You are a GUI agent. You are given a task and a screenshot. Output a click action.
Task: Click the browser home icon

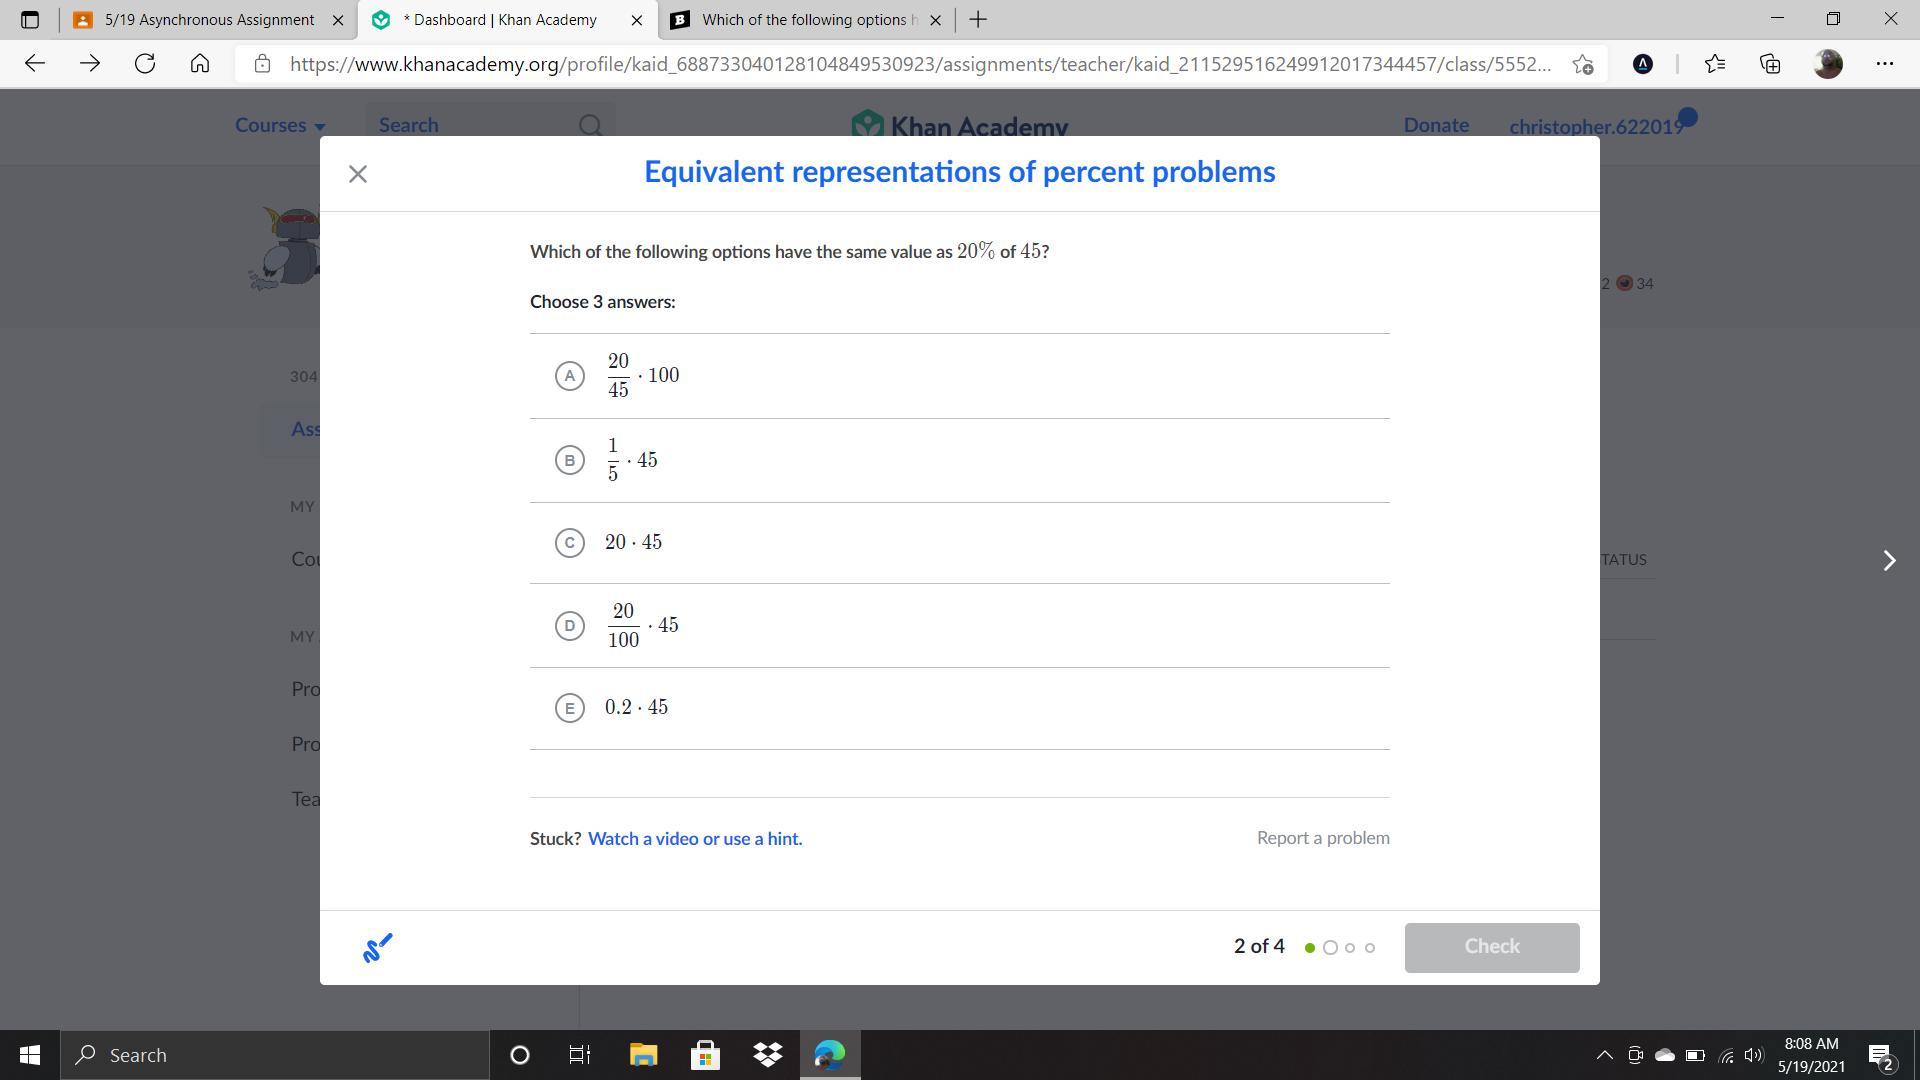pos(200,64)
